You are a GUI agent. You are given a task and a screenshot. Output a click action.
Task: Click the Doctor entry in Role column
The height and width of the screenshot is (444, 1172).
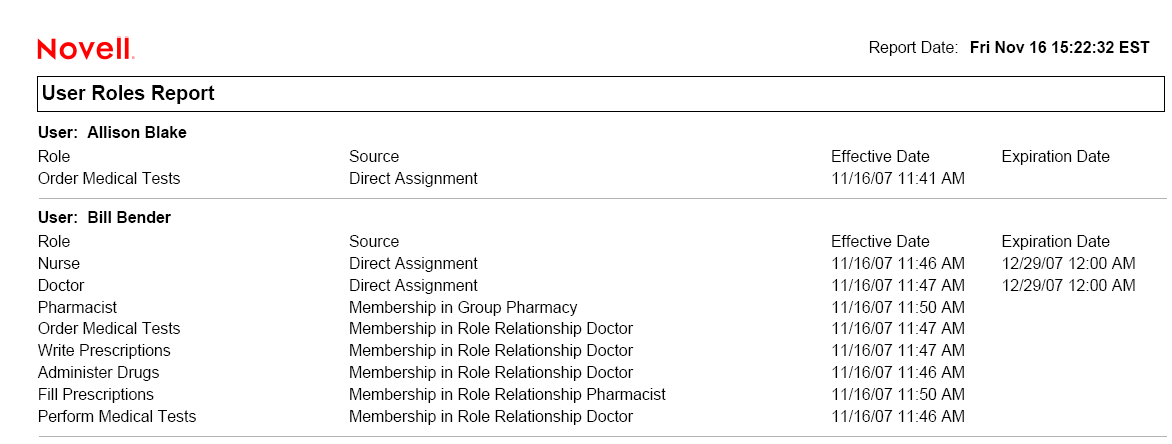point(61,285)
